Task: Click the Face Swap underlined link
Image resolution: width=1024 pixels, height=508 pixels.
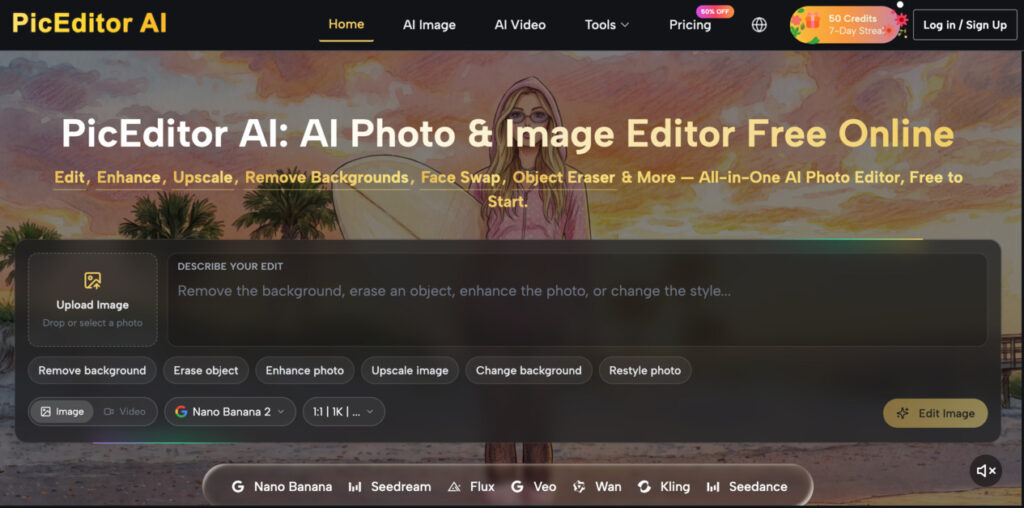Action: (461, 178)
